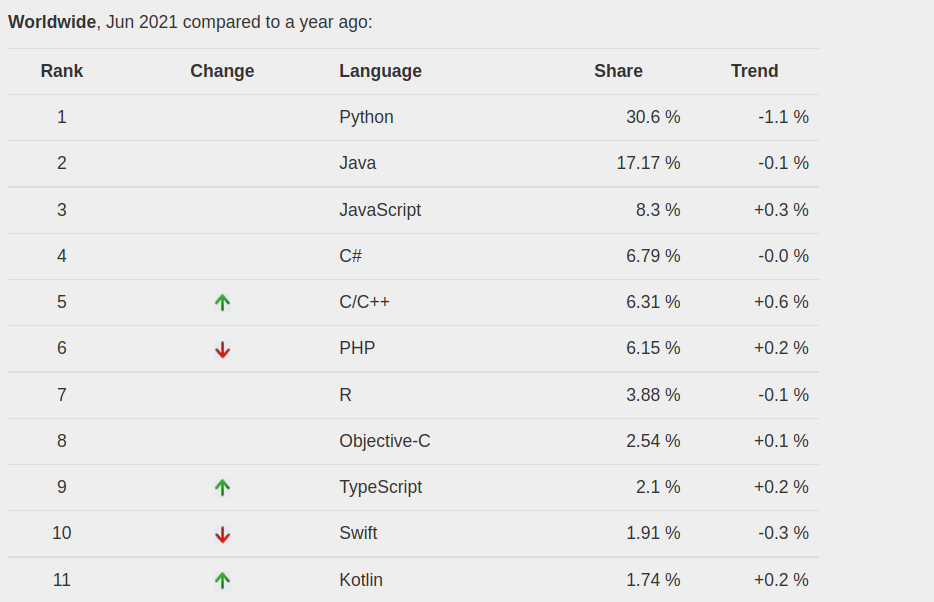Select the Rank column header
This screenshot has width=934, height=602.
(62, 71)
